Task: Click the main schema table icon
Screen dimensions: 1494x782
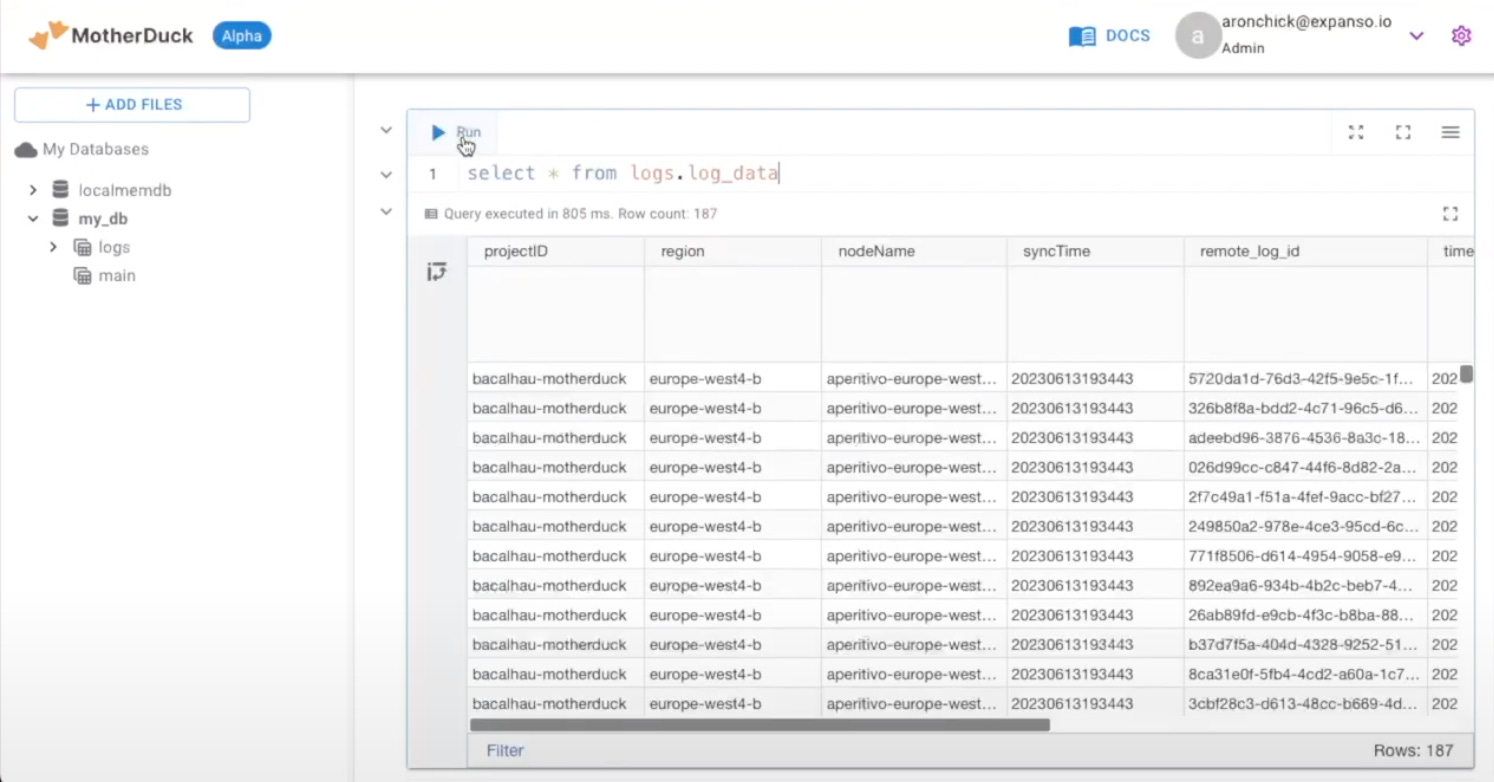Action: coord(82,276)
